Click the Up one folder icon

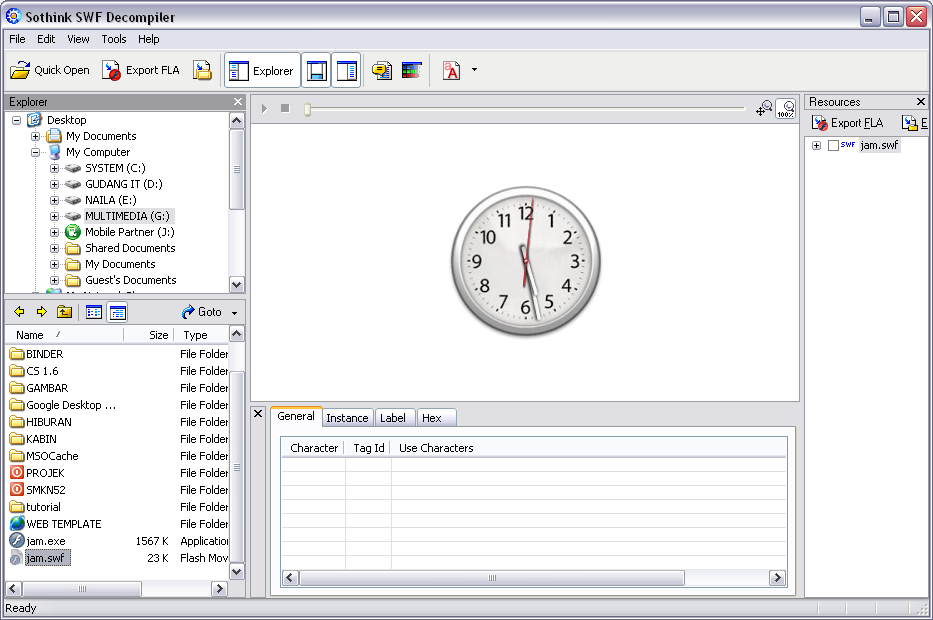pos(64,312)
